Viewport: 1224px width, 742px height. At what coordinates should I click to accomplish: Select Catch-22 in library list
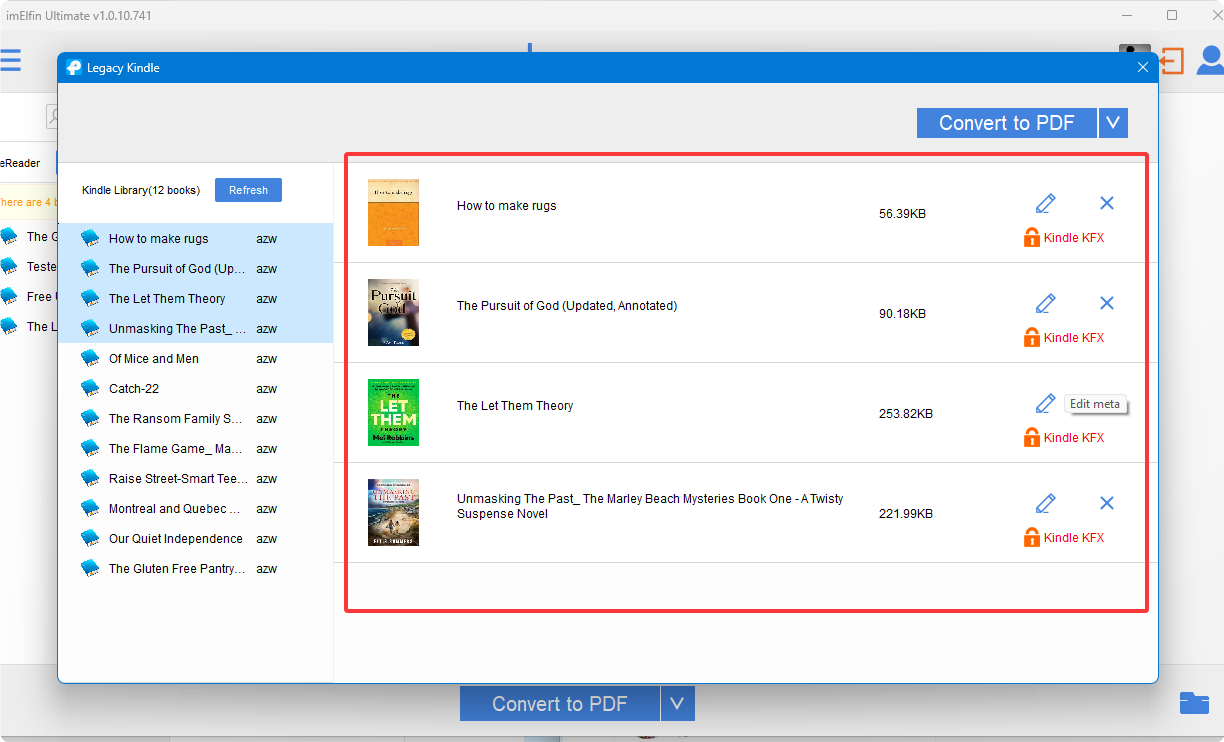196,388
